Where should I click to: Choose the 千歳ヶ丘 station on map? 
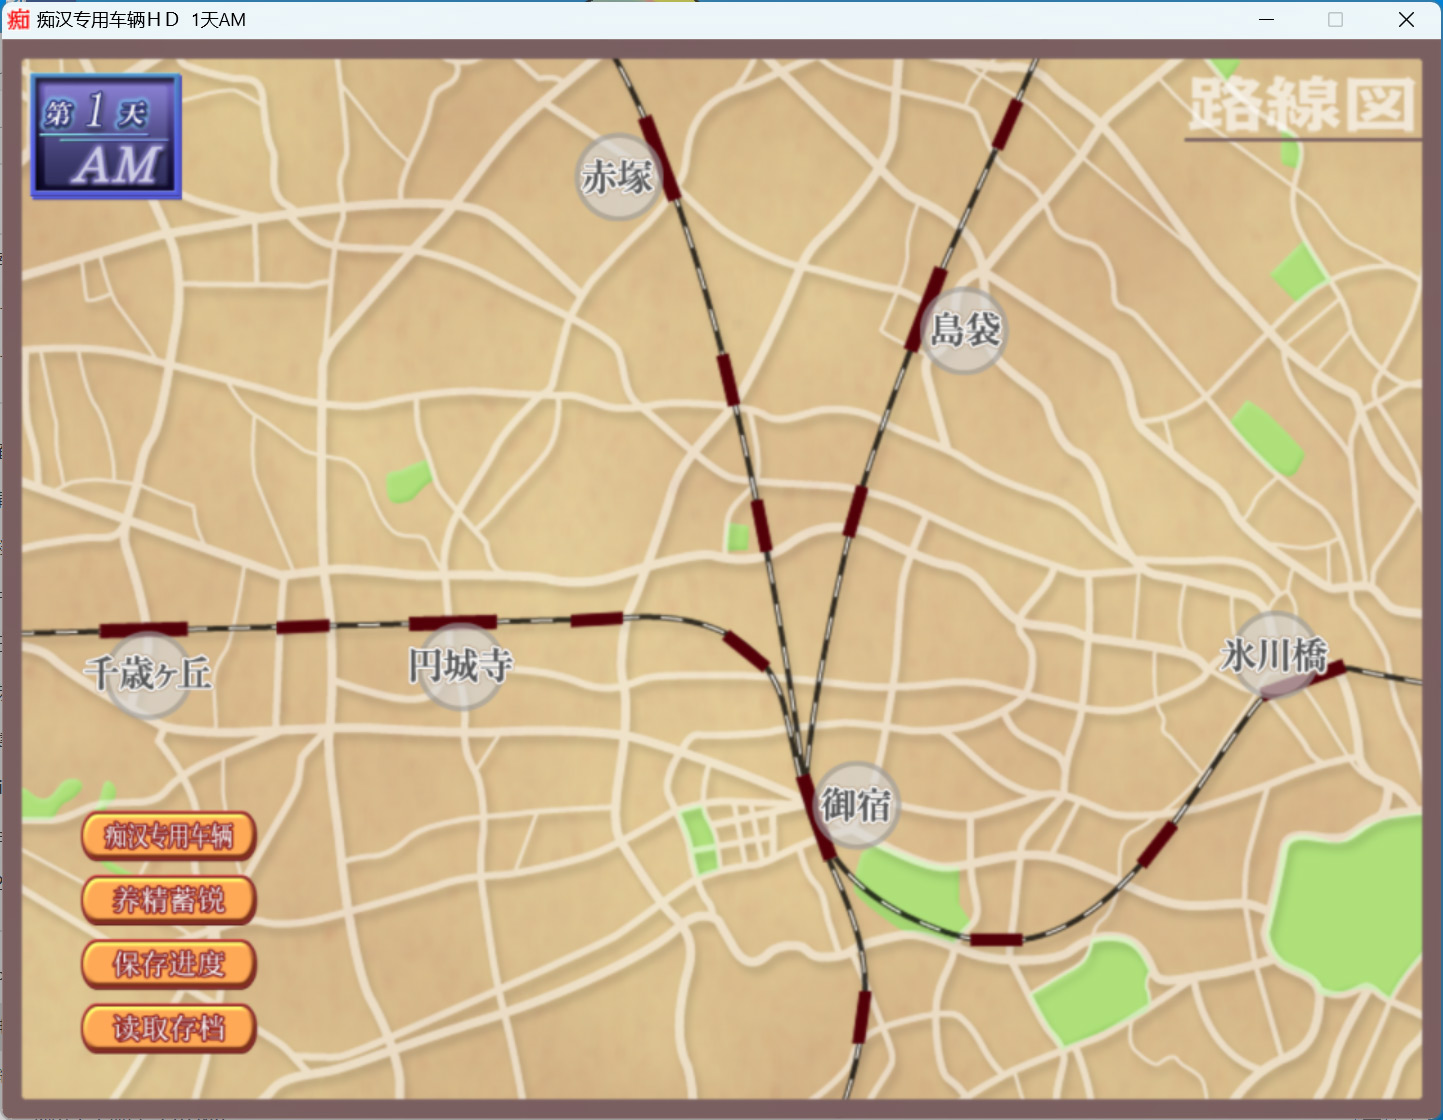click(148, 674)
